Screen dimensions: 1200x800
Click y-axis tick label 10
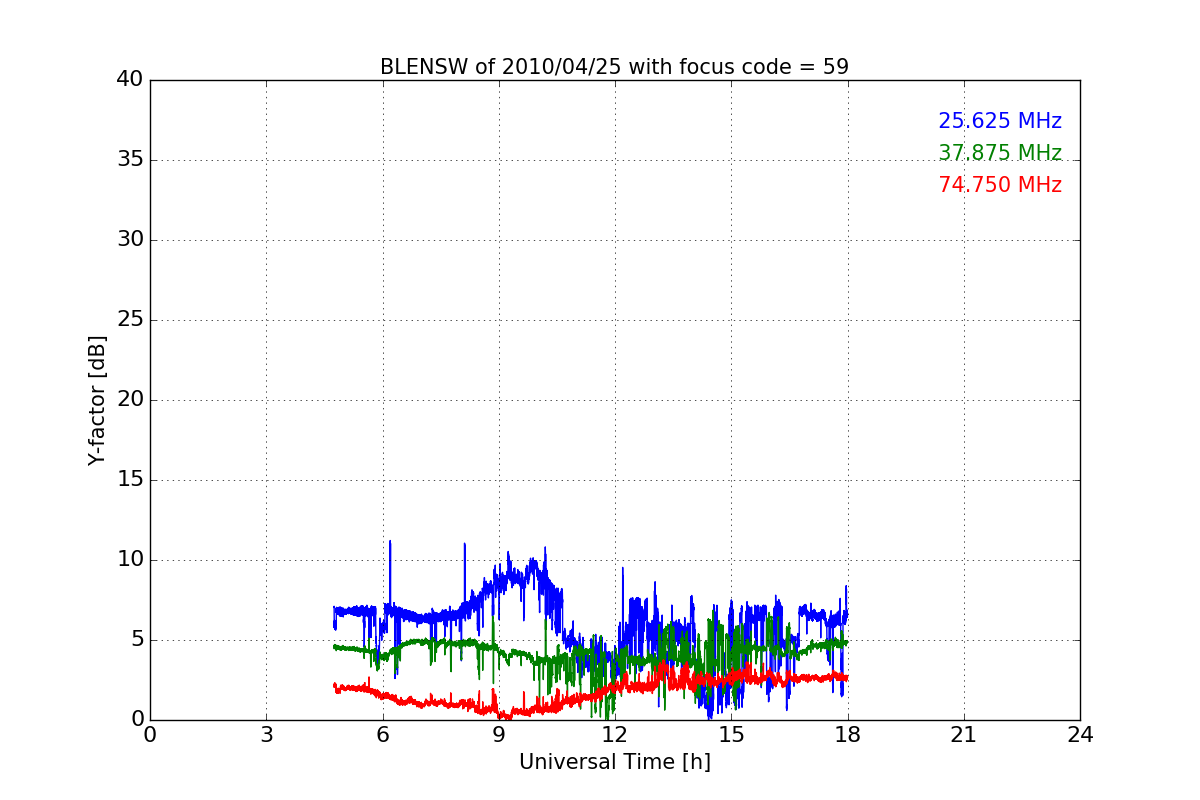pos(130,560)
